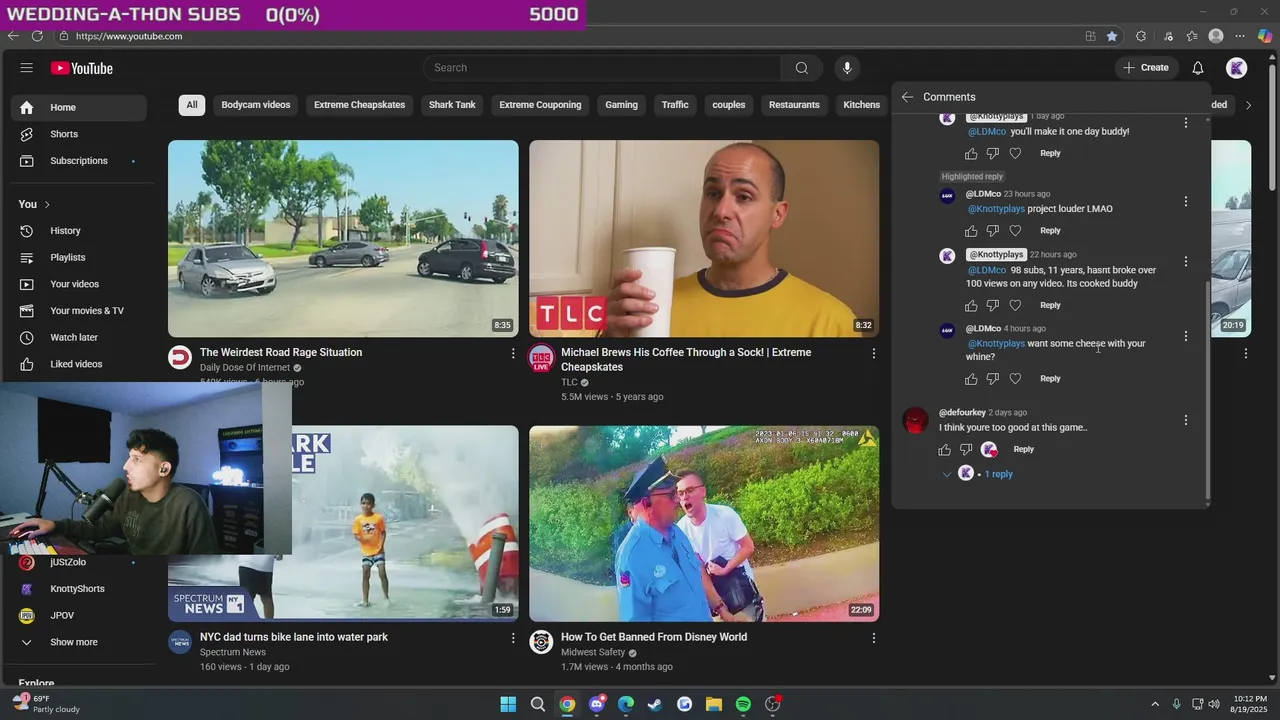The image size is (1280, 720).
Task: Click in the YouTube search field
Action: (602, 68)
